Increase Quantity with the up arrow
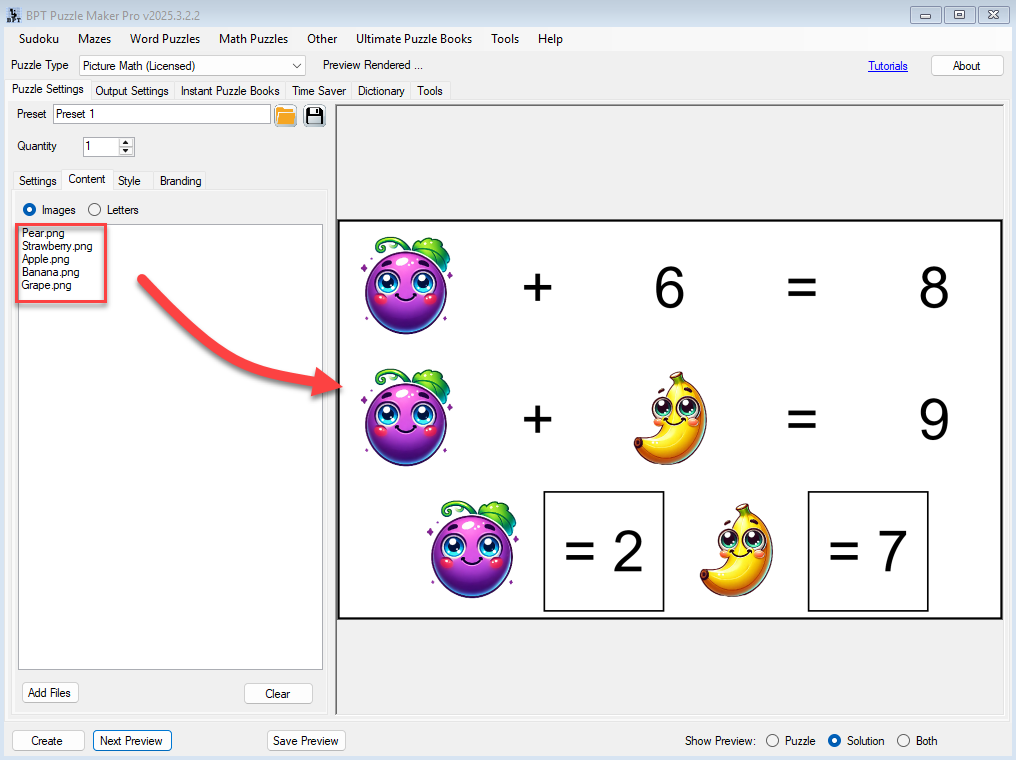Viewport: 1016px width, 760px height. pos(126,142)
